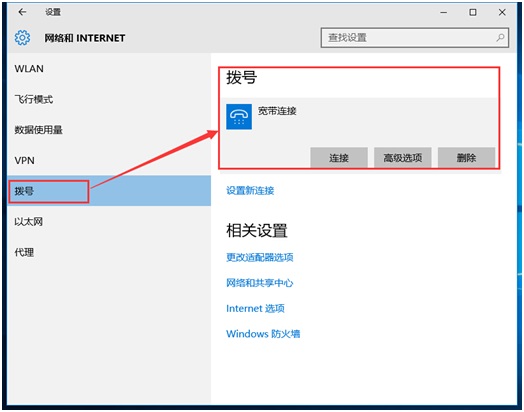This screenshot has width=524, height=412.
Task: Select the 拨号 sidebar item
Action: click(109, 191)
